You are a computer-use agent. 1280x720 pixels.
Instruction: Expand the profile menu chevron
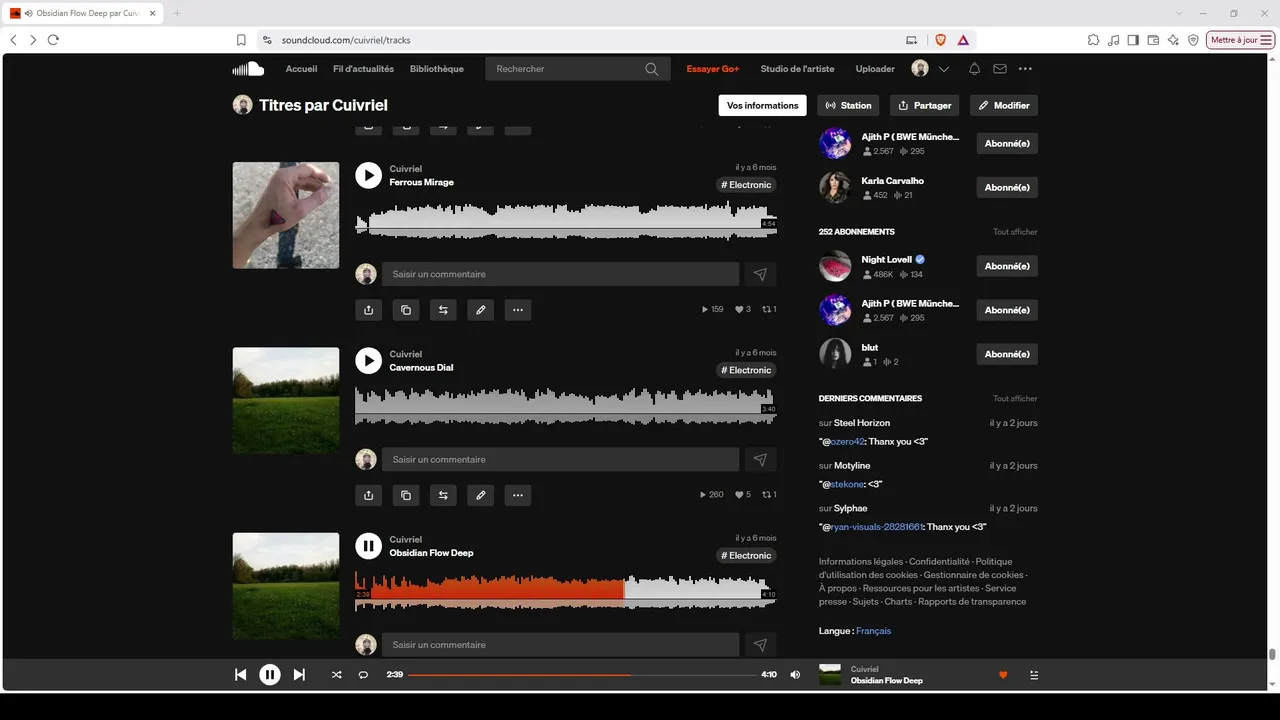point(943,69)
